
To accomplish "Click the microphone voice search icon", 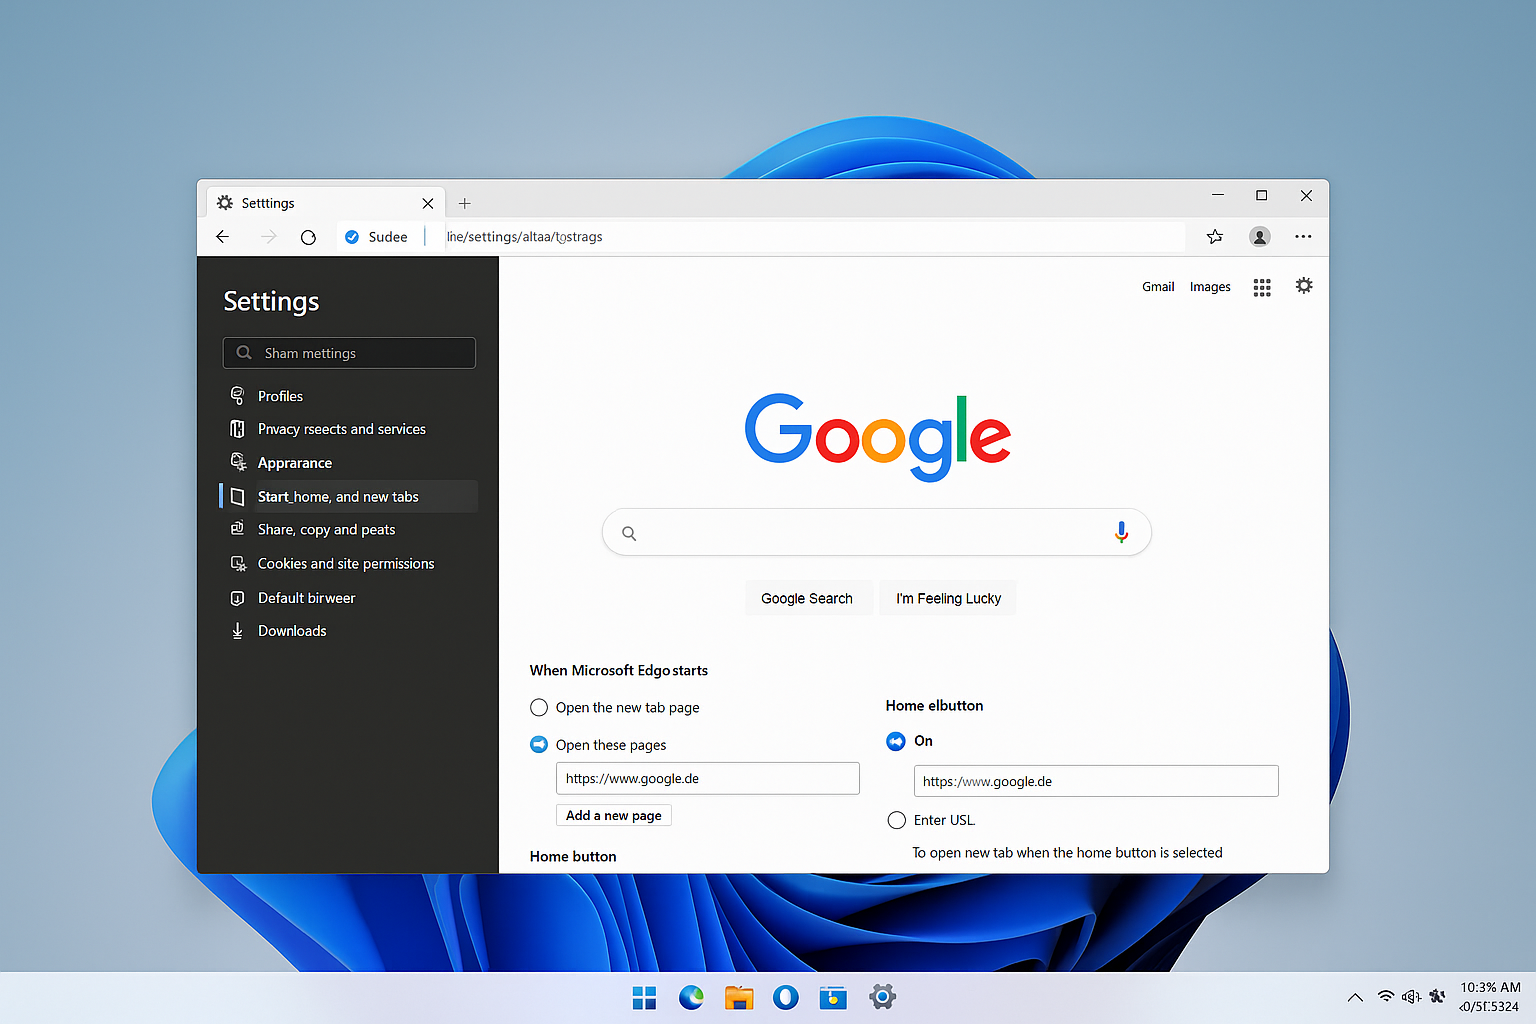I will [1121, 532].
